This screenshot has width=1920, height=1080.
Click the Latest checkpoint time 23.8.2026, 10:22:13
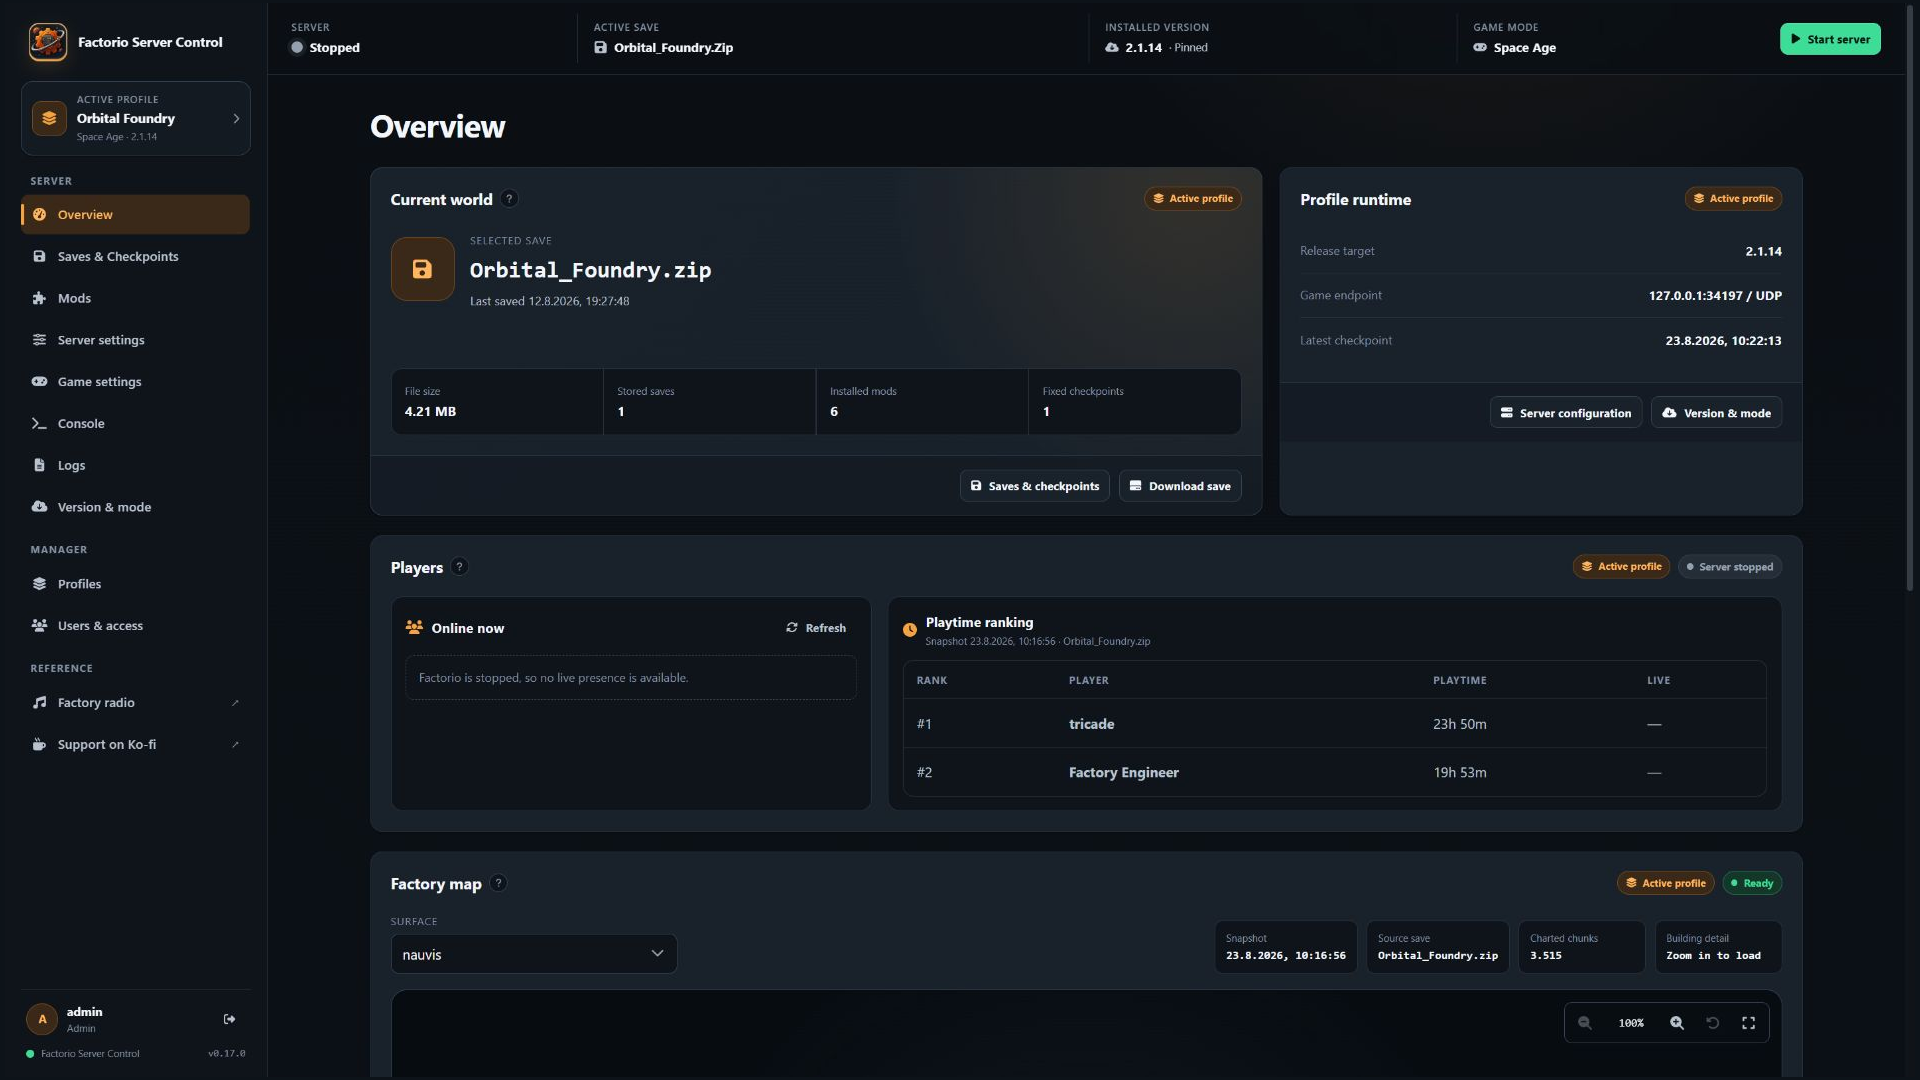(1723, 340)
